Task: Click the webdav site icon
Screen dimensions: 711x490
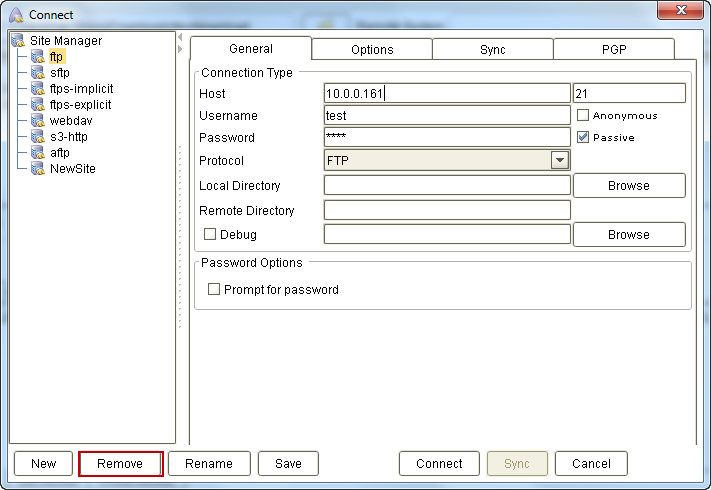Action: pos(38,121)
